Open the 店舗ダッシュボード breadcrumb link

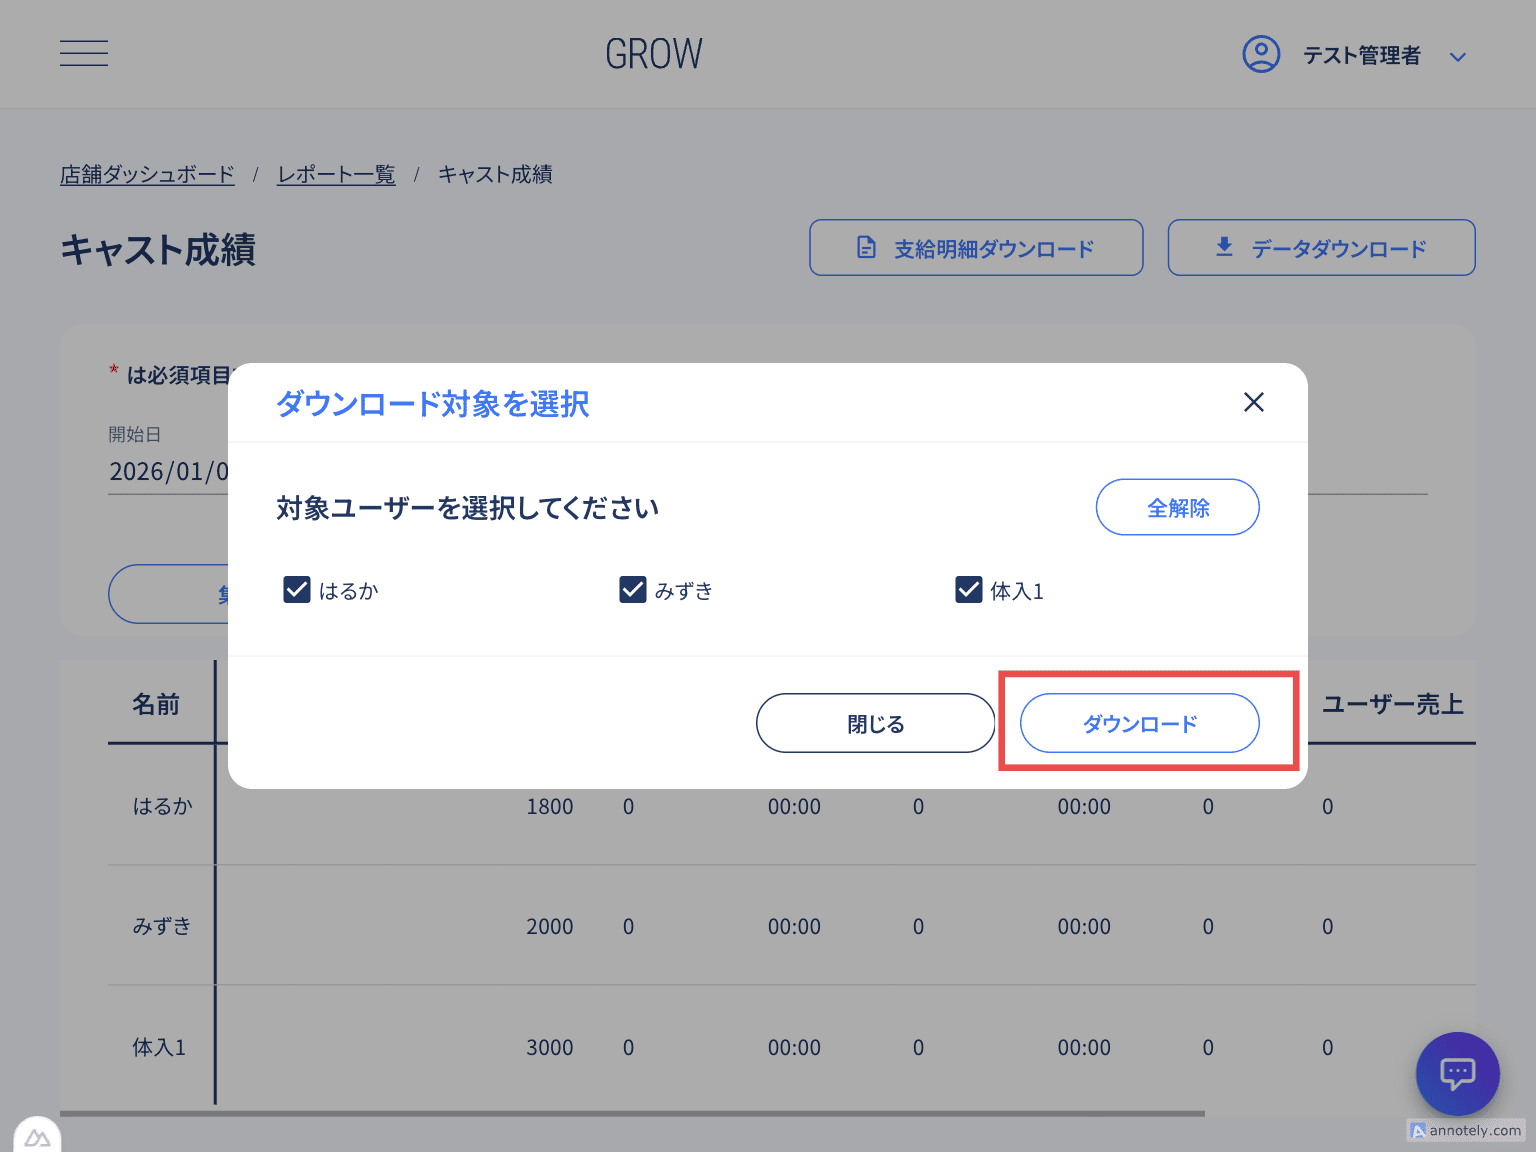pos(147,174)
